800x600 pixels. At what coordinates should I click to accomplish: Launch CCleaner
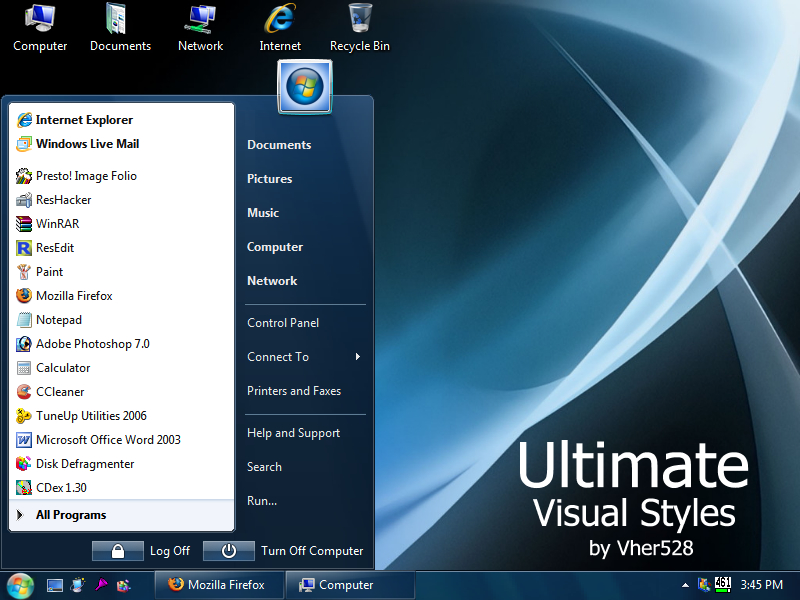point(121,392)
